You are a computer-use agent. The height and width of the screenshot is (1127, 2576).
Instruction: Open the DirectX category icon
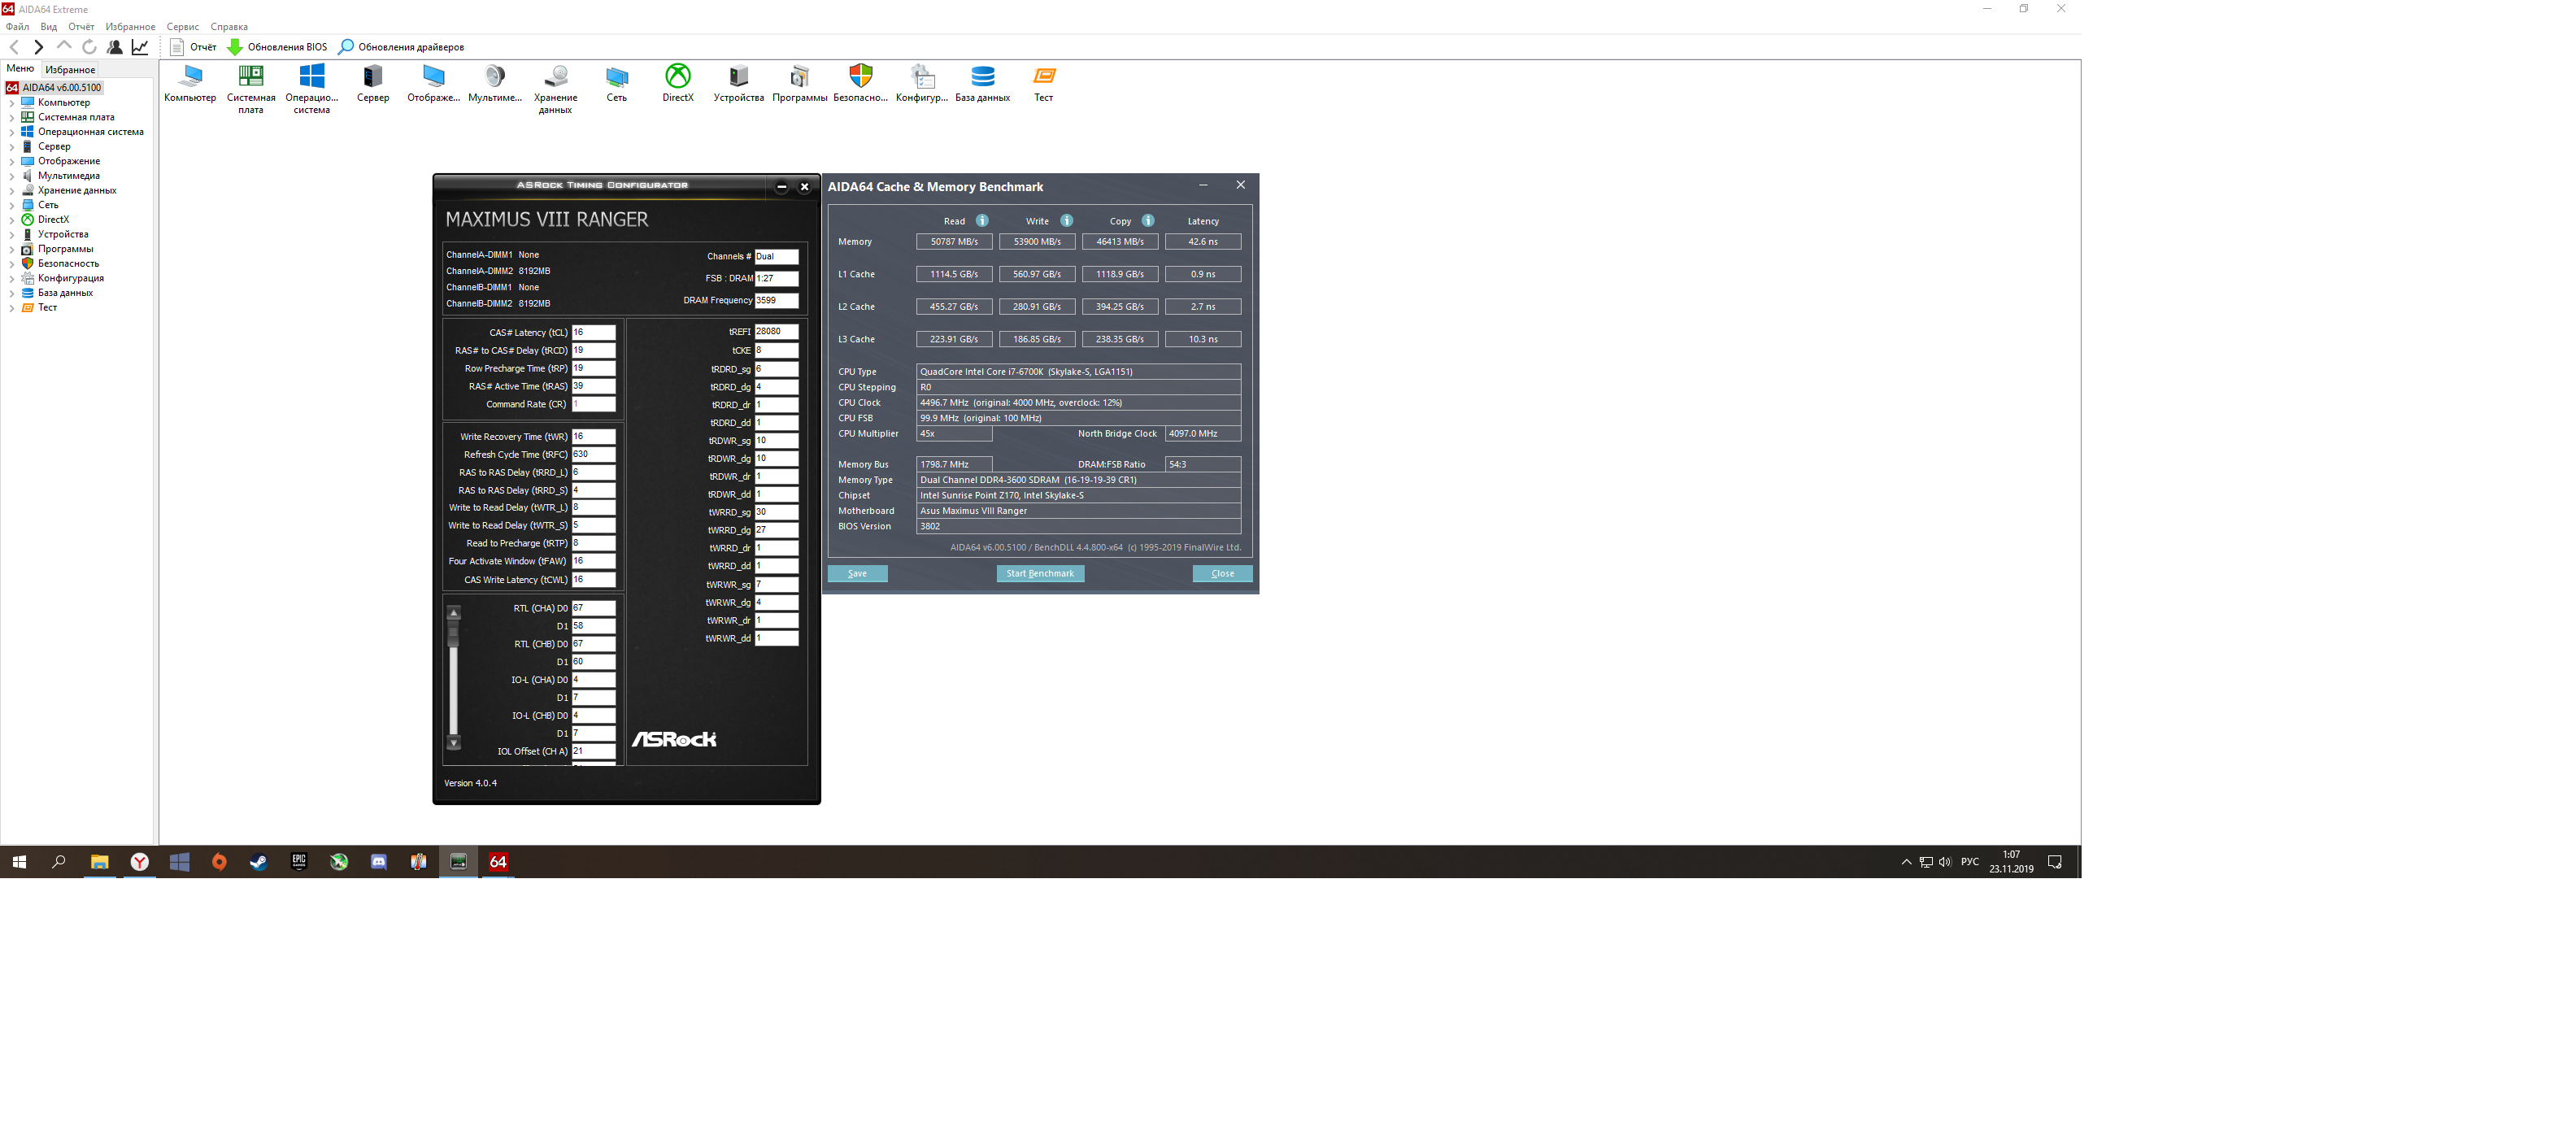click(677, 77)
